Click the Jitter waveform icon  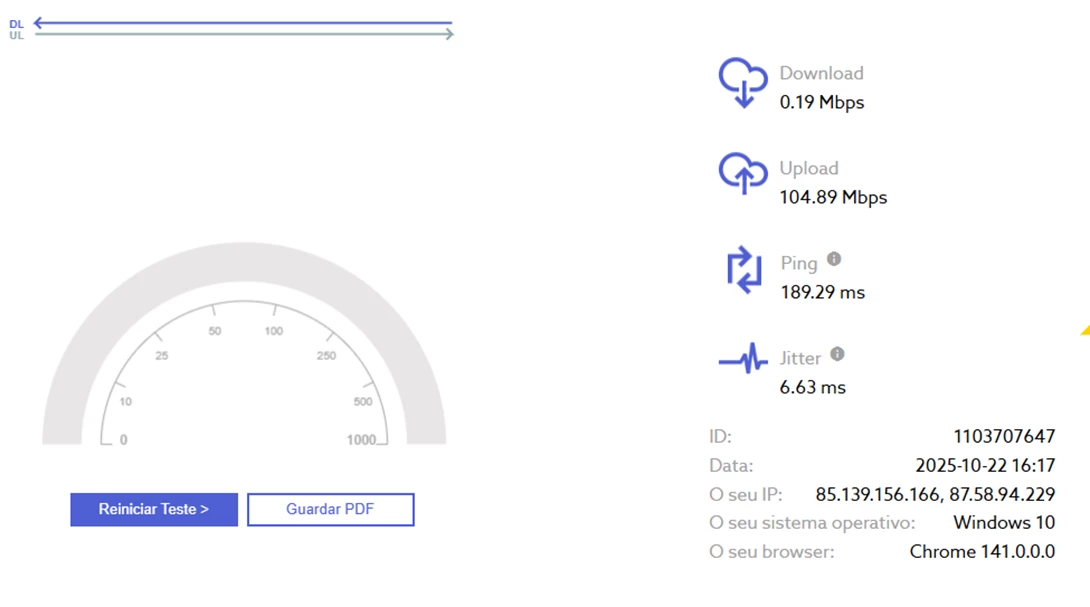coord(743,358)
